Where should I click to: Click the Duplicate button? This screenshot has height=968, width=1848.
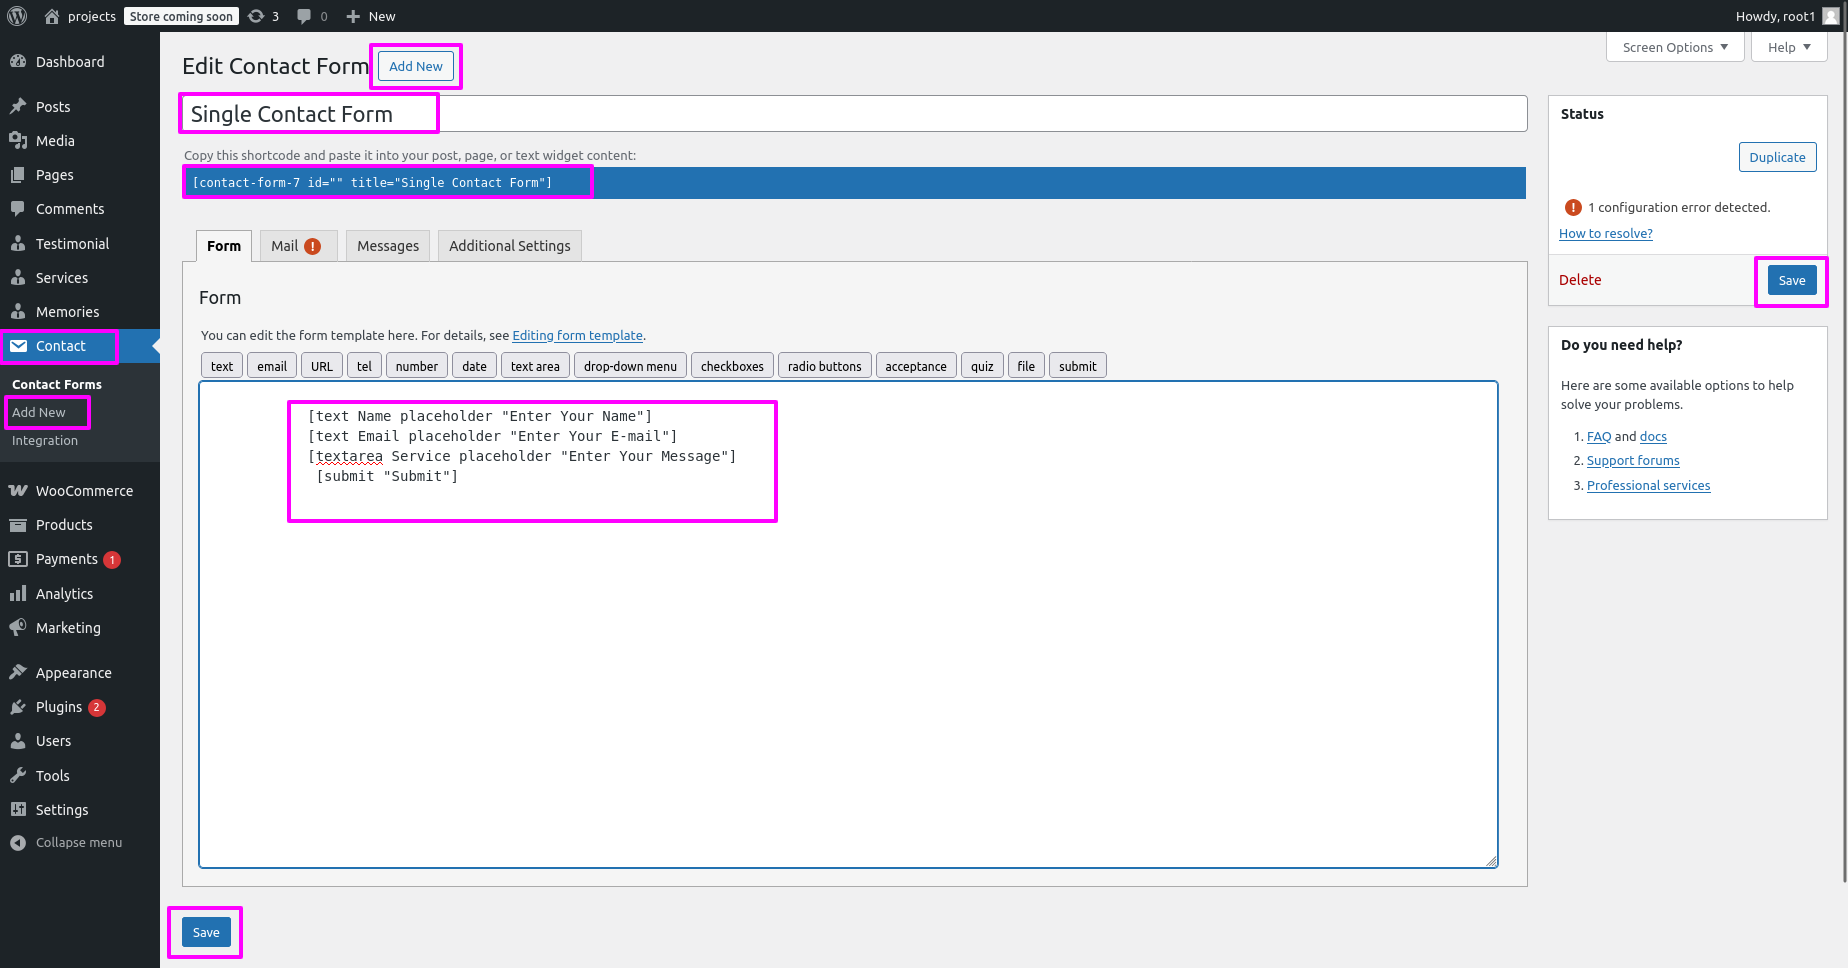[x=1776, y=157]
